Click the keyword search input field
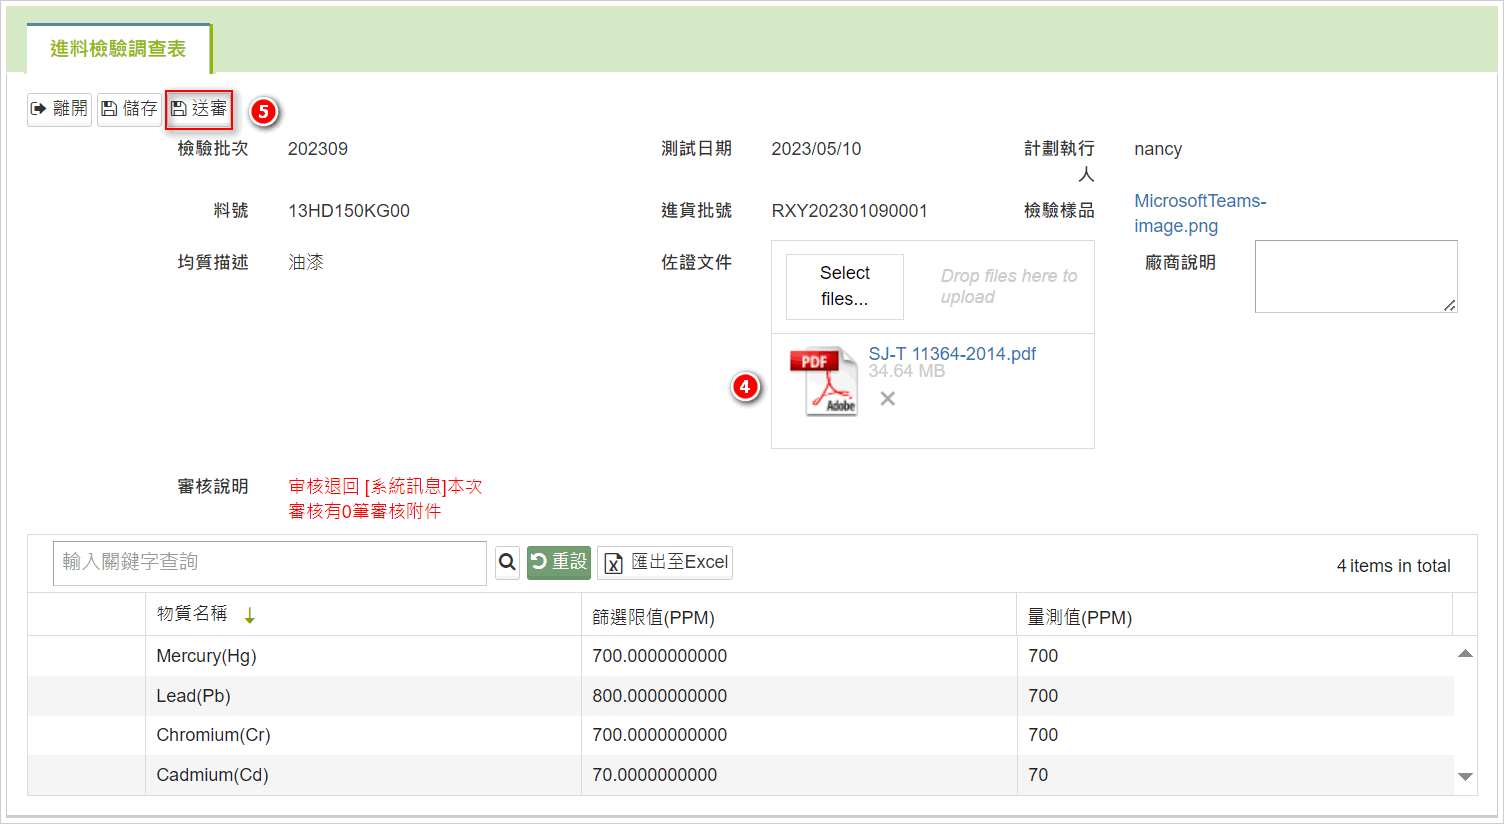 270,563
